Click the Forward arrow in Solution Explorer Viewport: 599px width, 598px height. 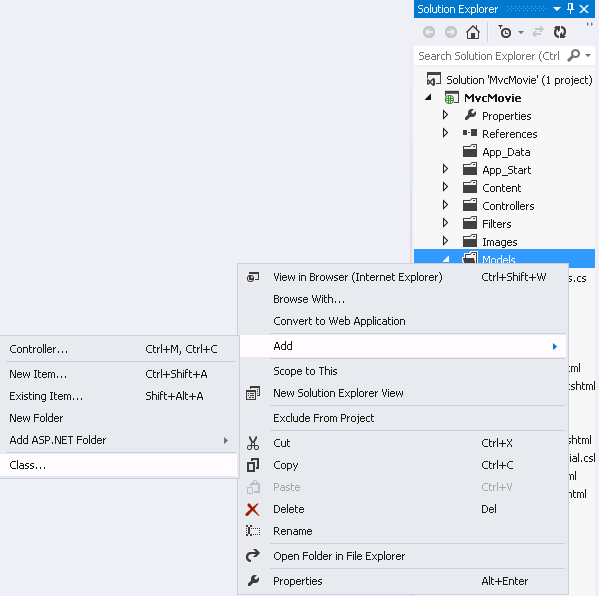tap(451, 32)
